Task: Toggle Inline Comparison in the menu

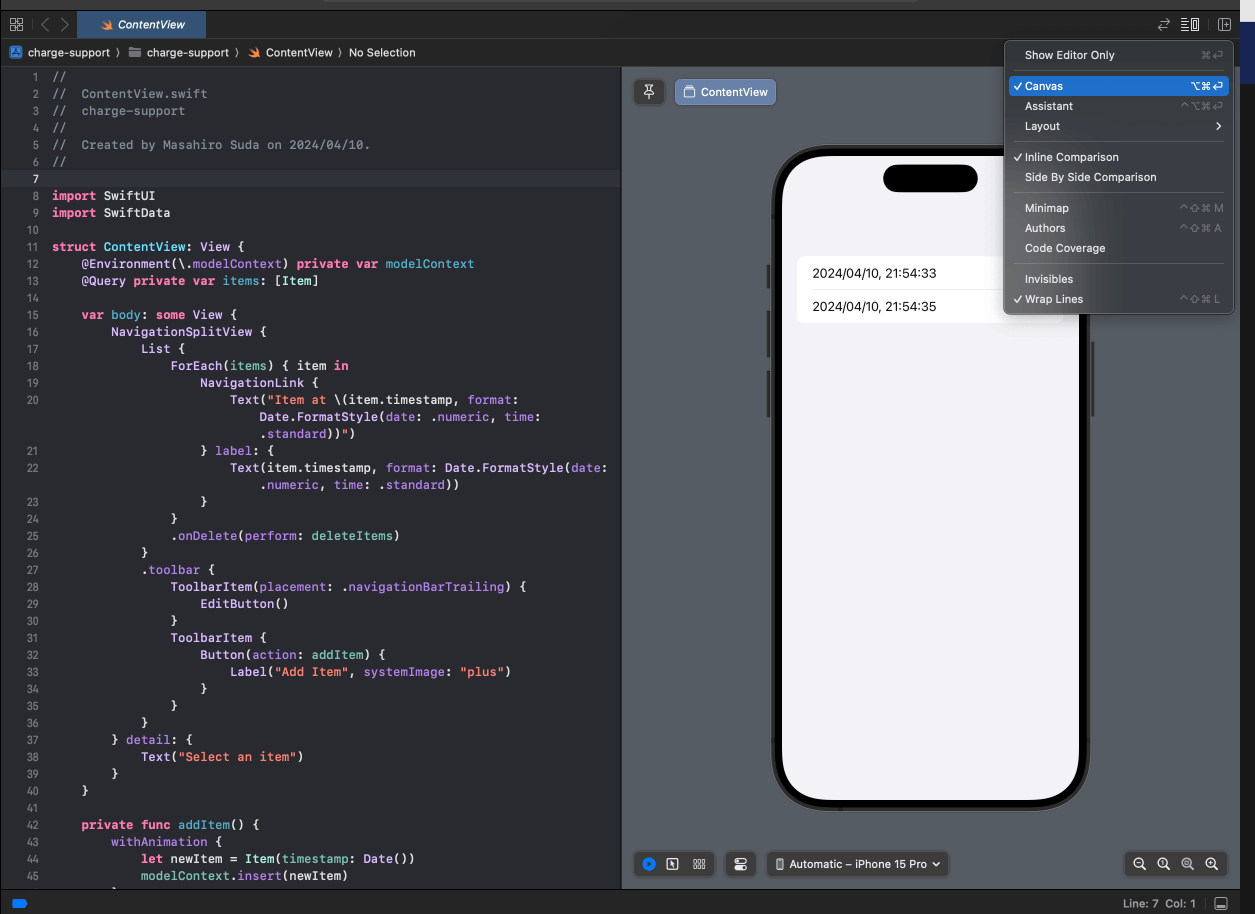Action: [1119, 157]
